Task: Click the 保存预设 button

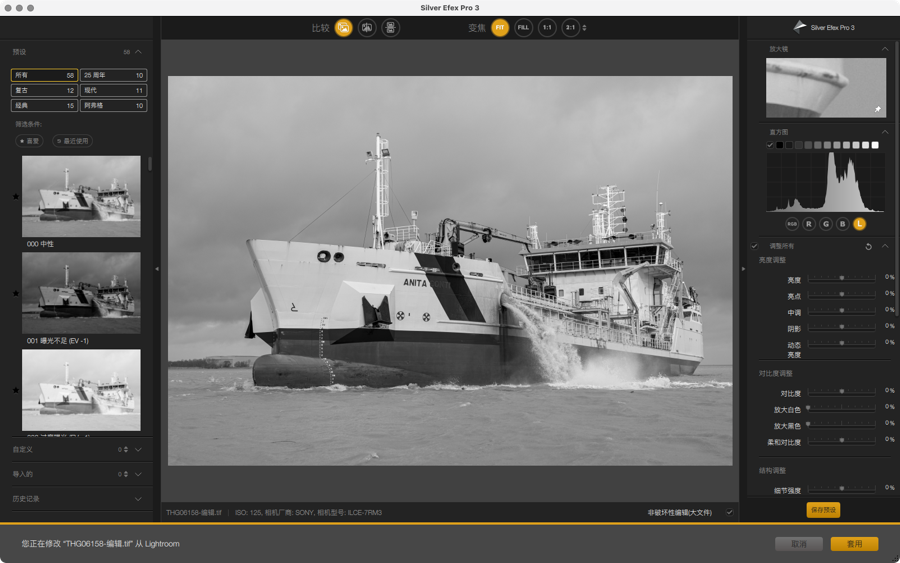Action: pyautogui.click(x=823, y=510)
